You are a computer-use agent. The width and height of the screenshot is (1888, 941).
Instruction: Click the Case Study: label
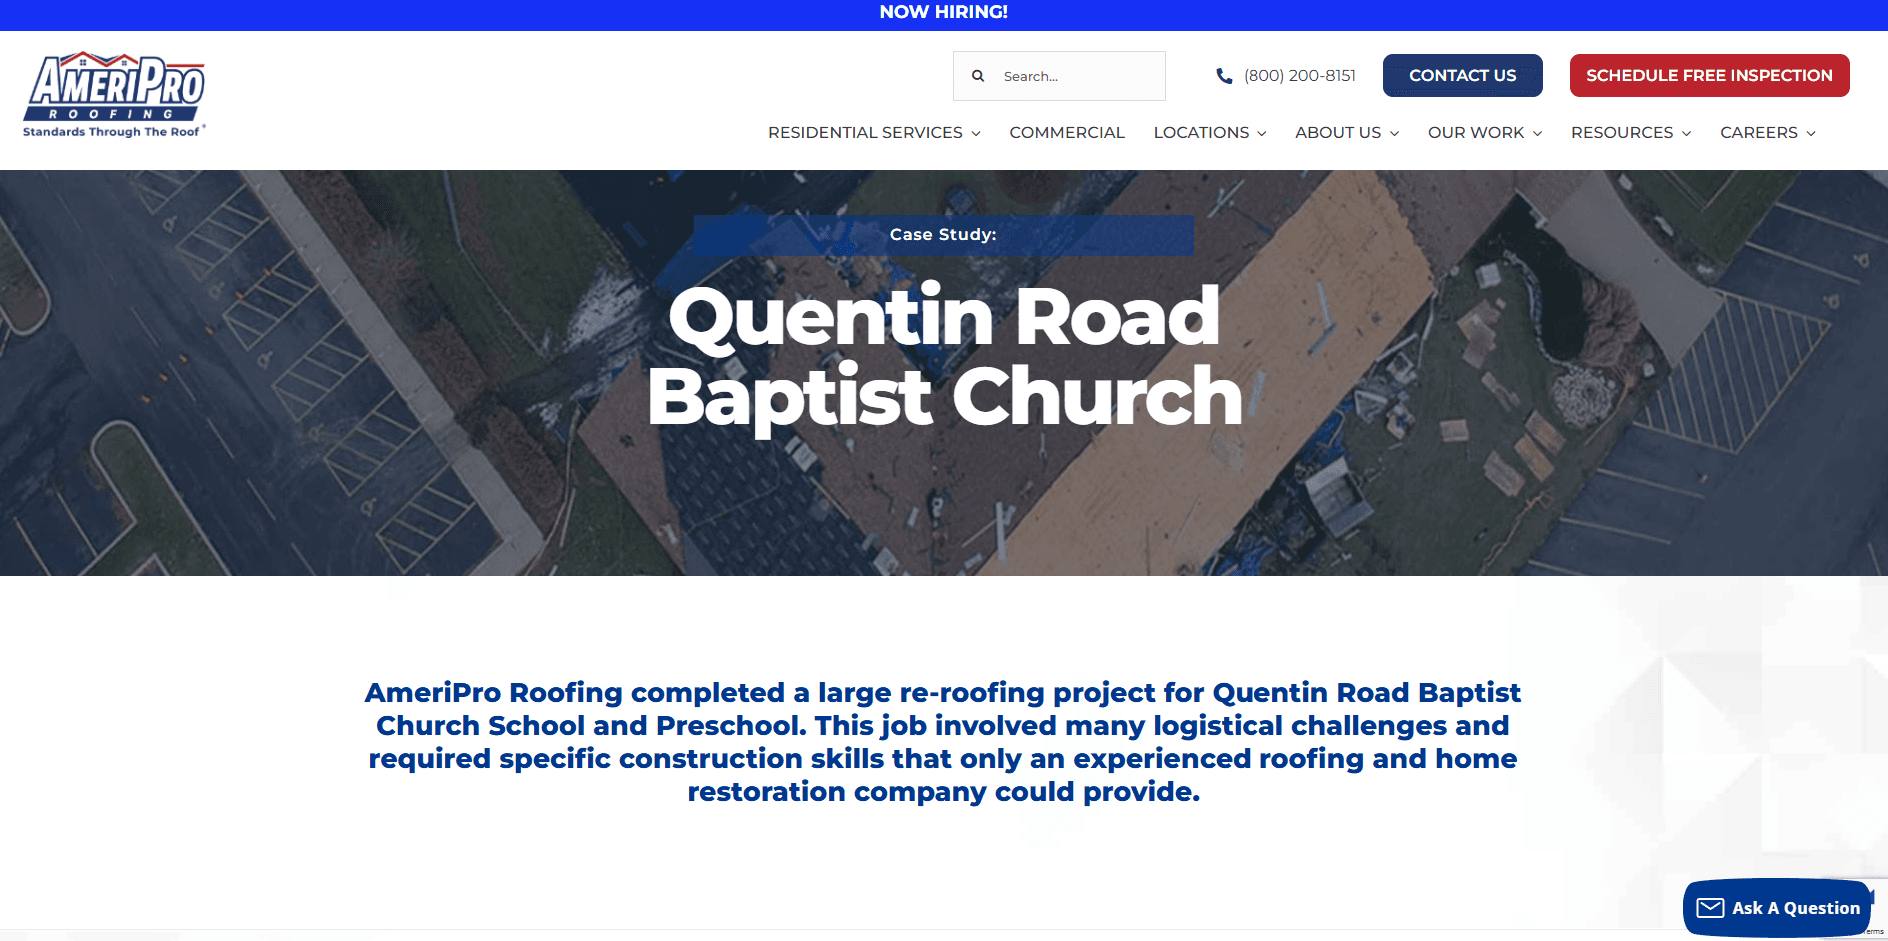click(943, 235)
